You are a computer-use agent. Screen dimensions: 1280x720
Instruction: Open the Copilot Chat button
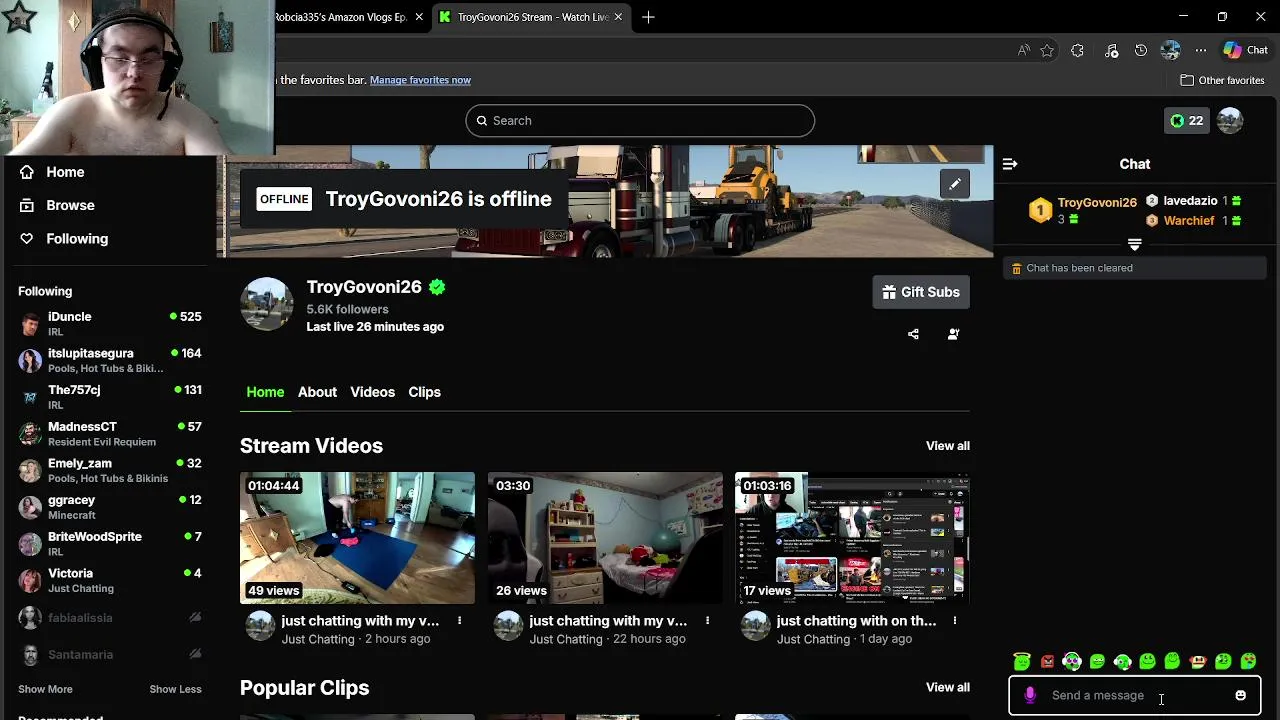point(1245,50)
